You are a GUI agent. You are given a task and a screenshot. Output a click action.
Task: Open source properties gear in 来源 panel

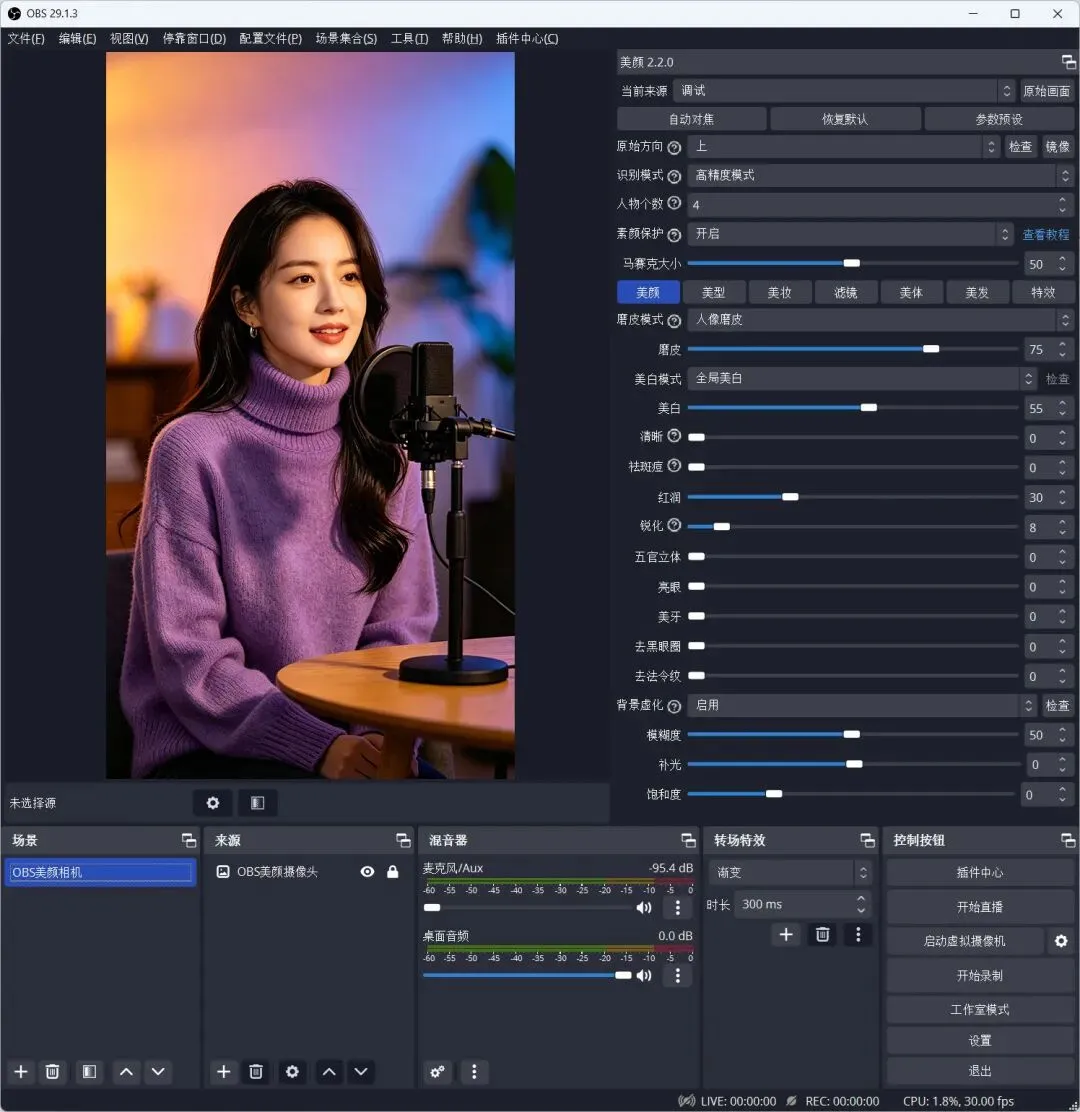tap(292, 1072)
